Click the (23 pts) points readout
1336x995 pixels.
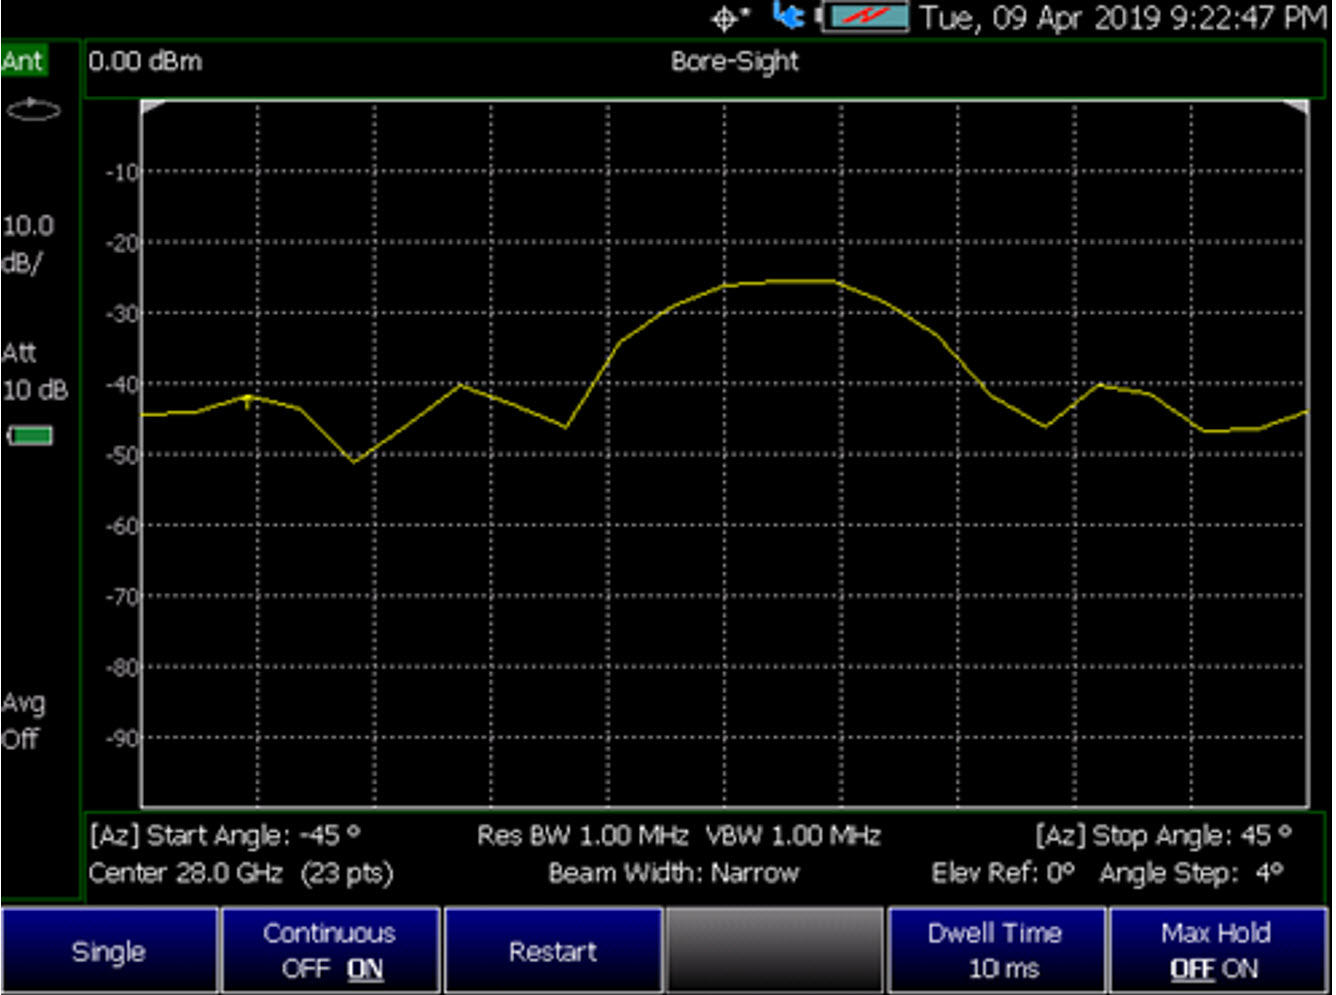pyautogui.click(x=348, y=873)
